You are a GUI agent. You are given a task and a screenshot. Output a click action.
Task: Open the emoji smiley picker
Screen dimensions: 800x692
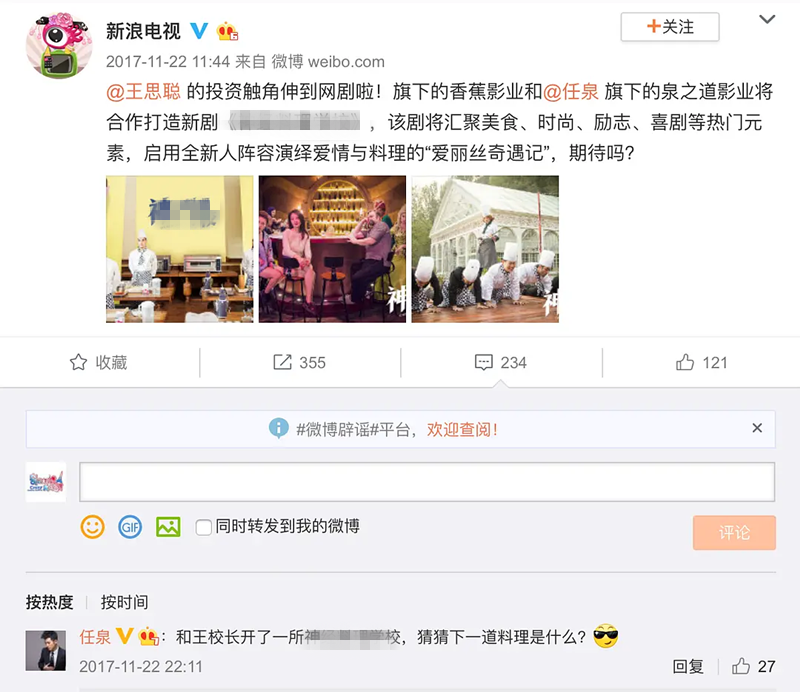pyautogui.click(x=92, y=527)
